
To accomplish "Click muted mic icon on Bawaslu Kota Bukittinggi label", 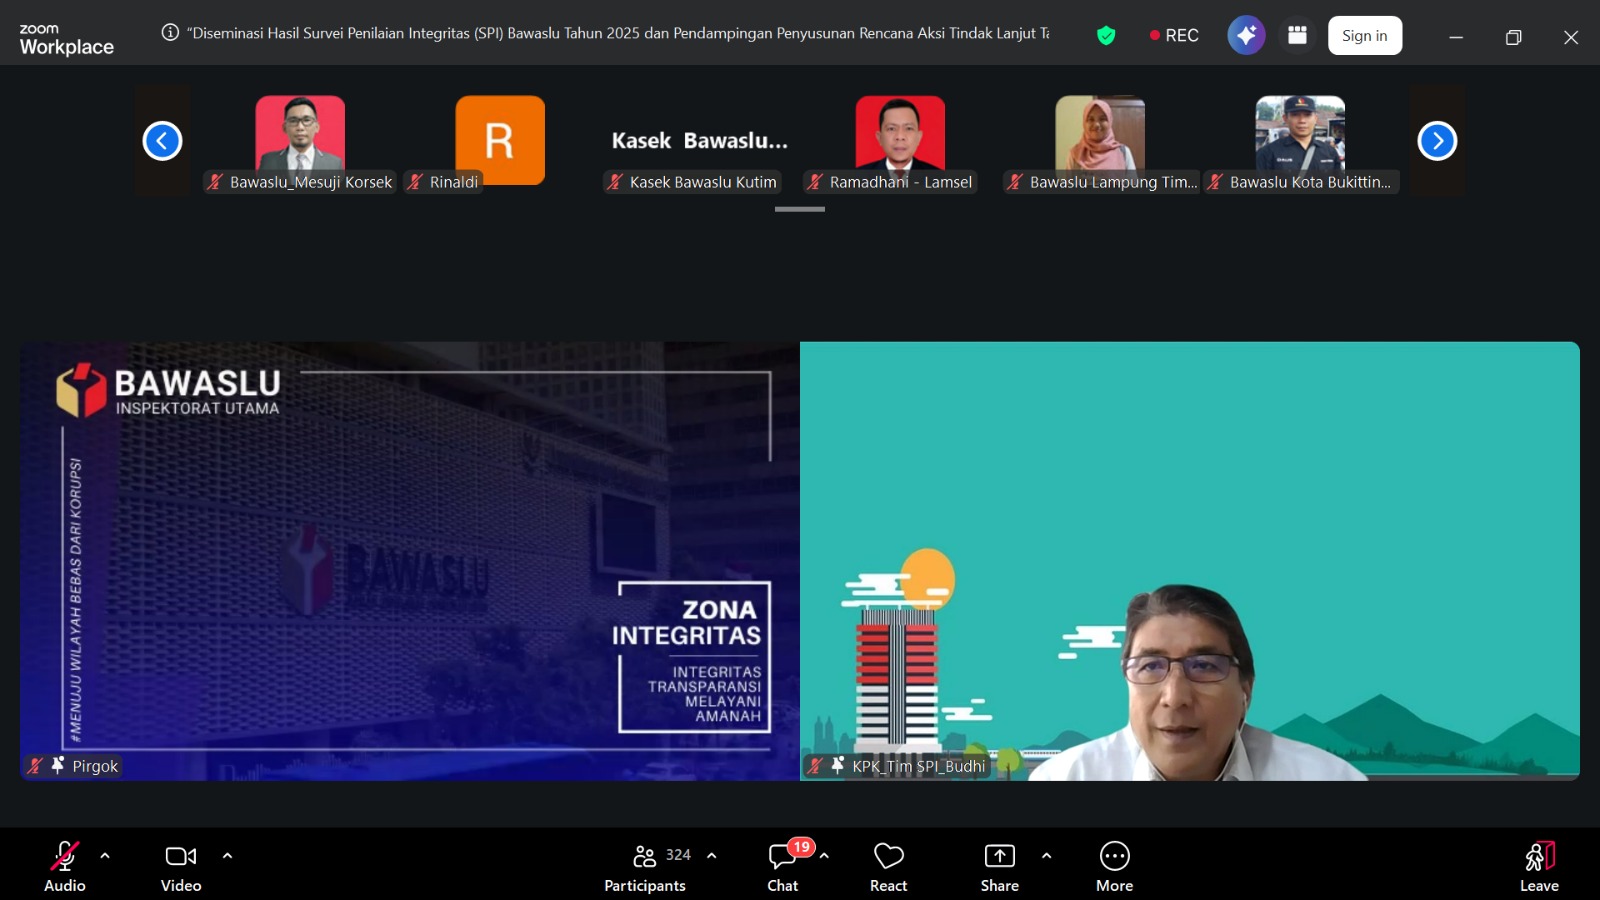I will pos(1215,182).
